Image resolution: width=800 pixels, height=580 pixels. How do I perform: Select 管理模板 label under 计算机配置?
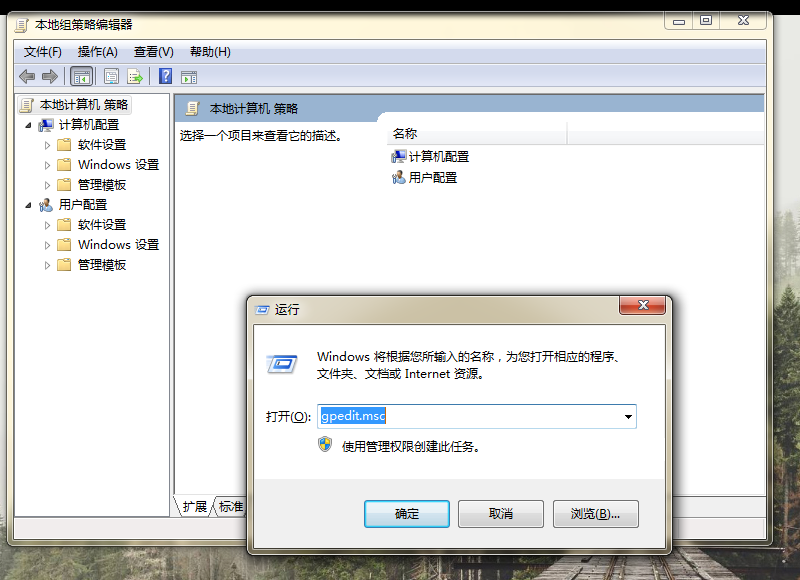click(102, 185)
